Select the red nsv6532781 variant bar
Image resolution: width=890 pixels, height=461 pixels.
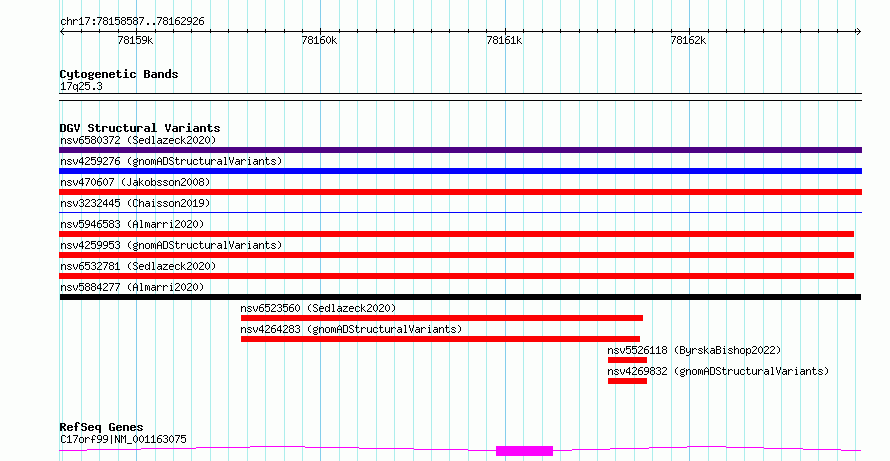tap(456, 276)
